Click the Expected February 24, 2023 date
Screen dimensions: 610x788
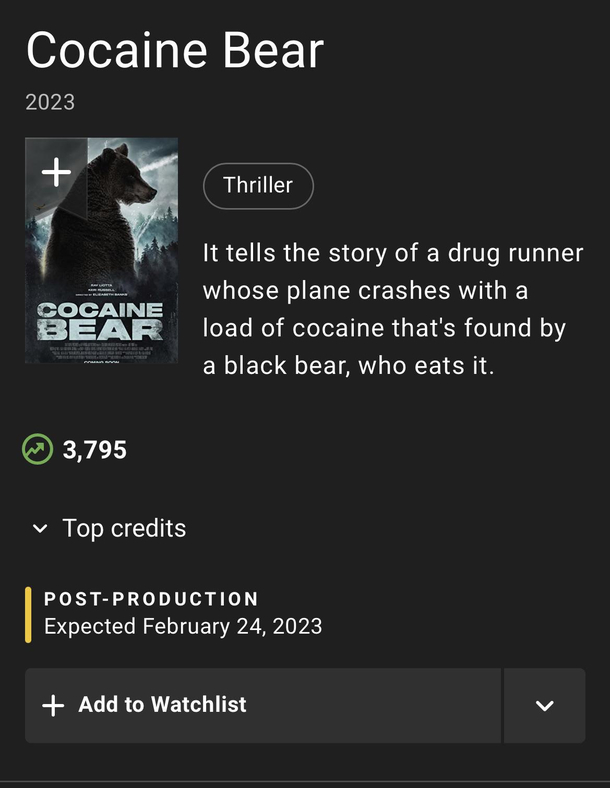tap(183, 627)
